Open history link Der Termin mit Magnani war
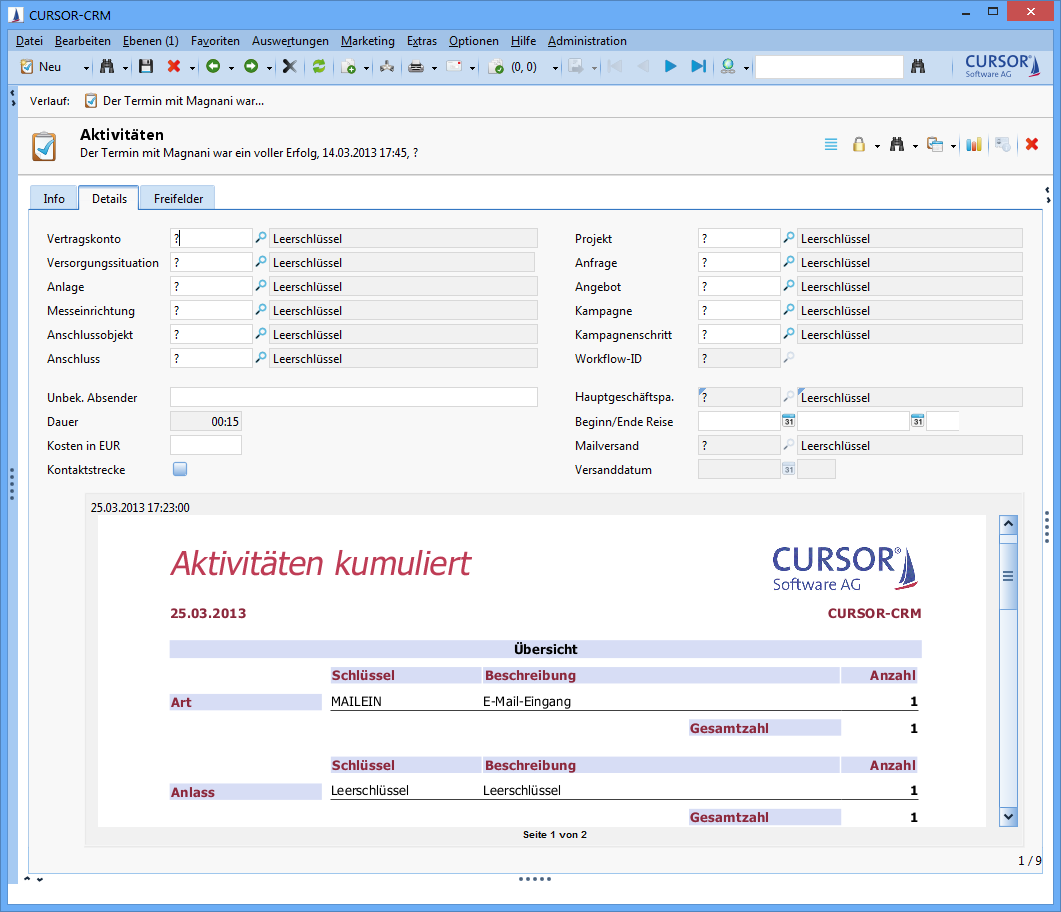Viewport: 1061px width, 912px height. [x=183, y=101]
